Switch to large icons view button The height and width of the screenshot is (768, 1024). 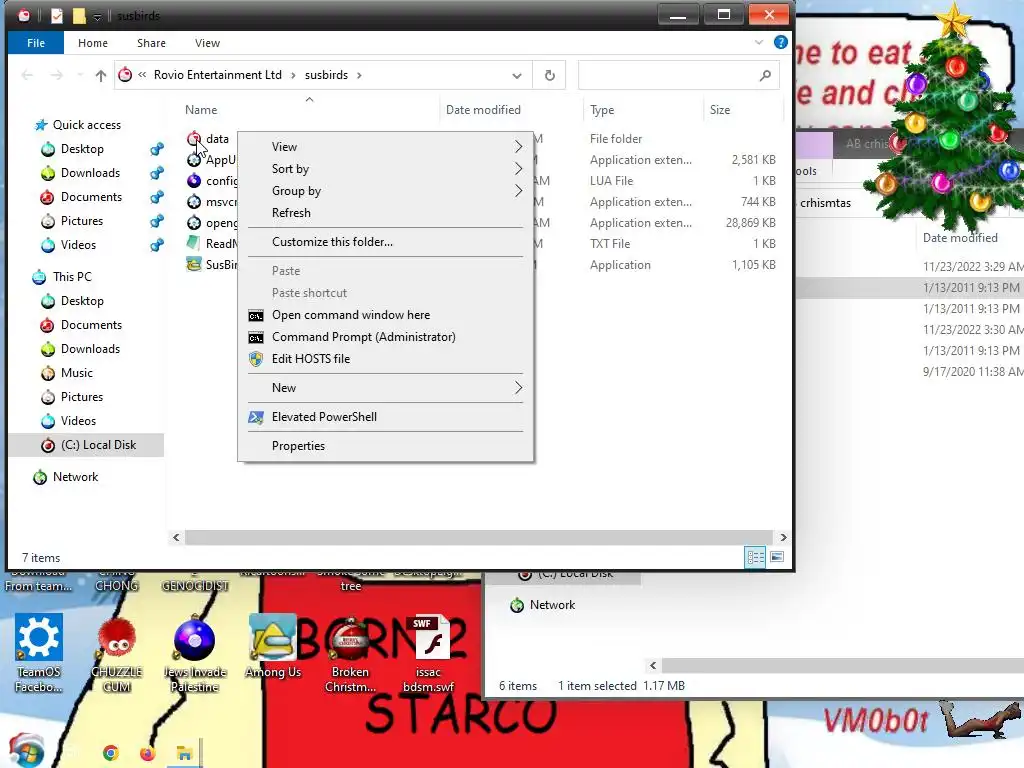[777, 557]
